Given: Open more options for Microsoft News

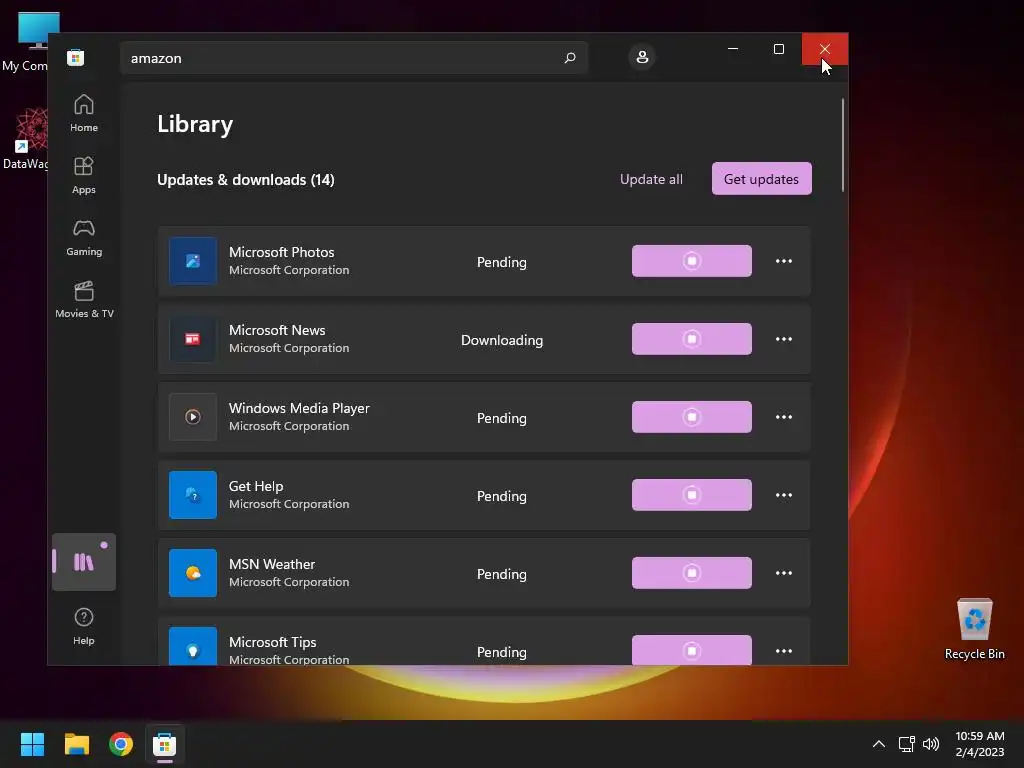Looking at the screenshot, I should tap(784, 339).
